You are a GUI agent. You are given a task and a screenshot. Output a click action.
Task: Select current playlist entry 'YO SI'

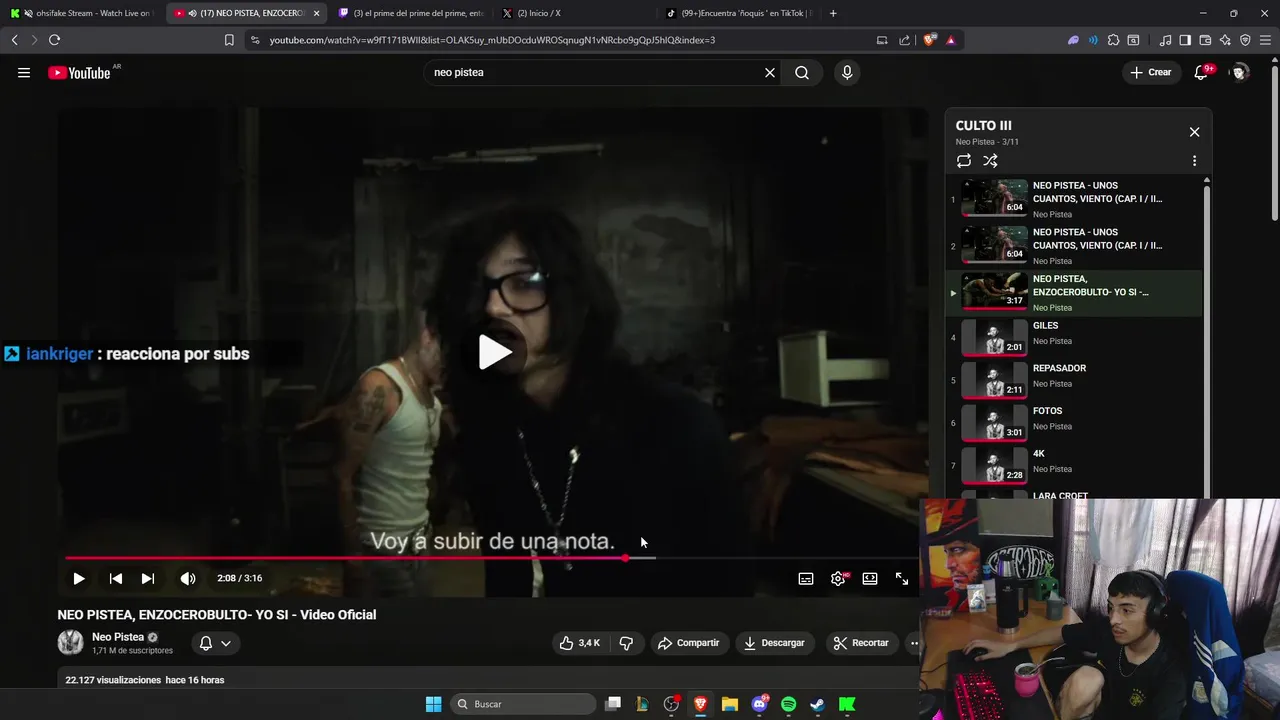coord(1076,293)
